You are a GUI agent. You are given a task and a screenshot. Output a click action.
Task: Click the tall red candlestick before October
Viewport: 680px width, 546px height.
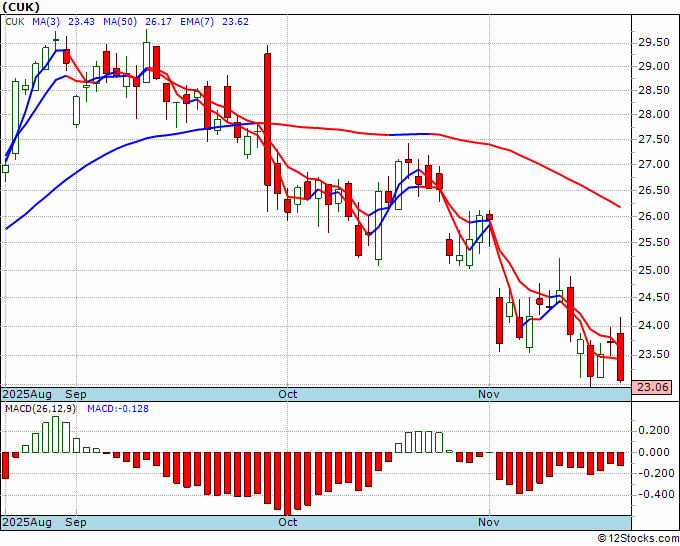268,119
